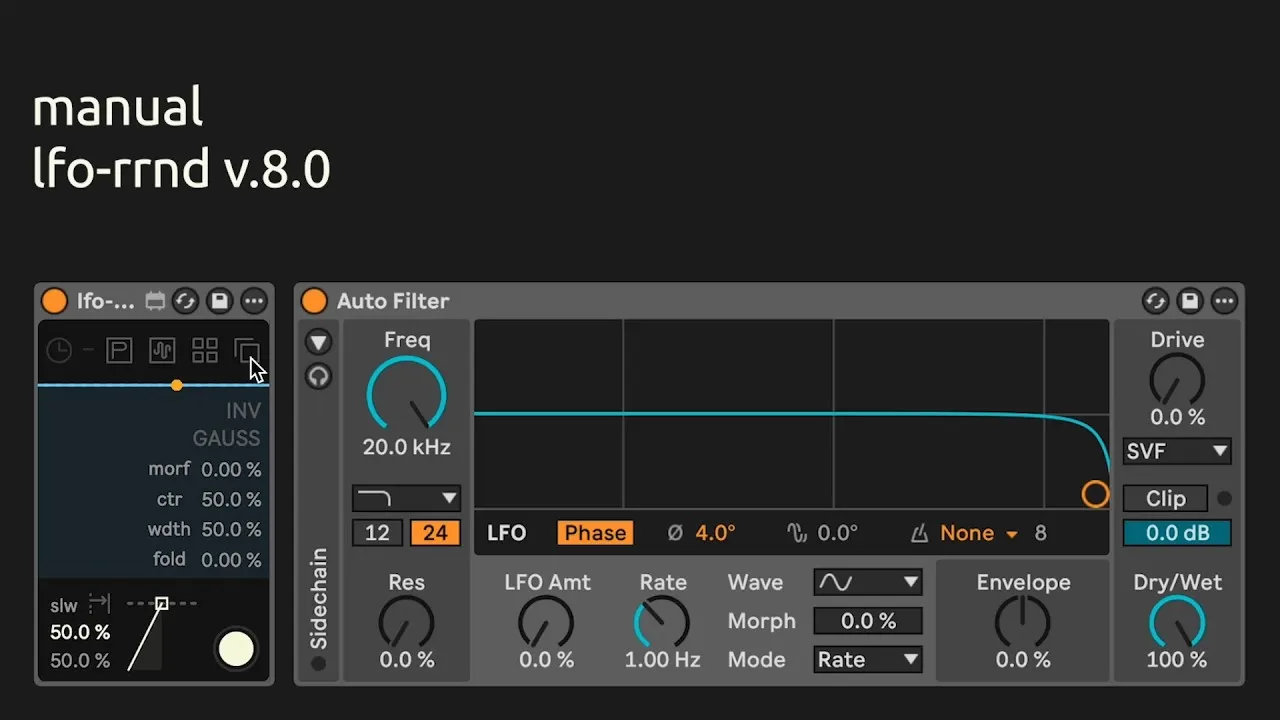Toggle the lfo device activator on
1280x720 pixels.
tap(54, 301)
